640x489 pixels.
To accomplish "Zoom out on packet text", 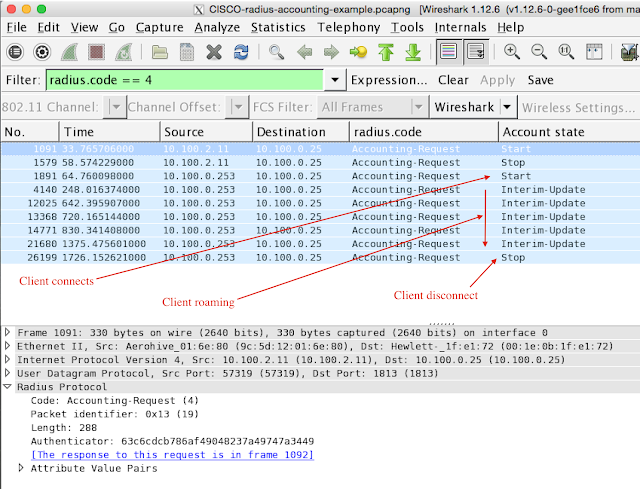I will click(539, 52).
